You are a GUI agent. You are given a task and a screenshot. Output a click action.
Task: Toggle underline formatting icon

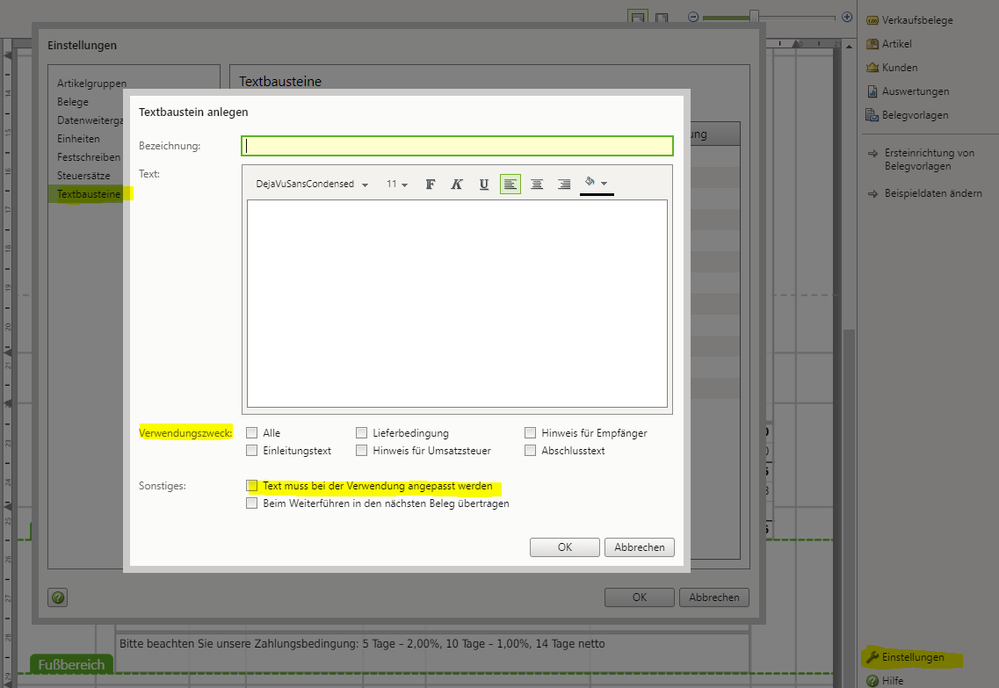[x=484, y=184]
